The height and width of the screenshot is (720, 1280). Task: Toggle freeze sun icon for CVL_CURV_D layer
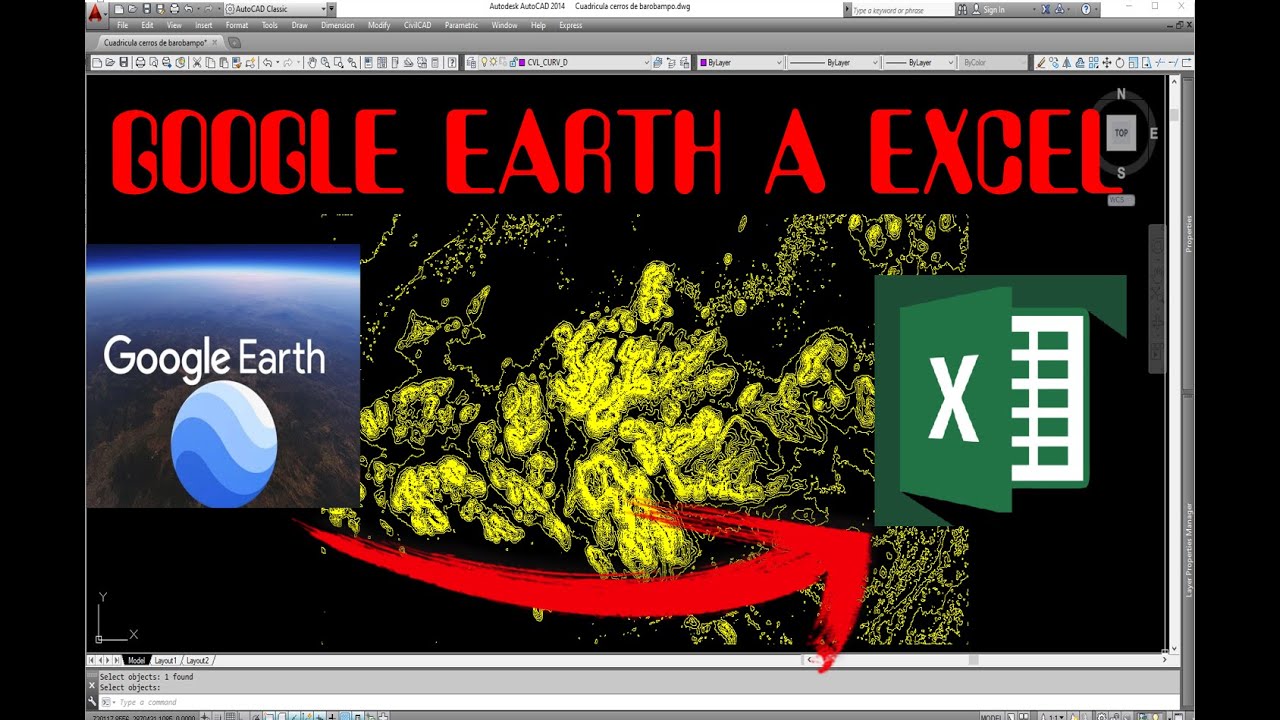(x=493, y=62)
